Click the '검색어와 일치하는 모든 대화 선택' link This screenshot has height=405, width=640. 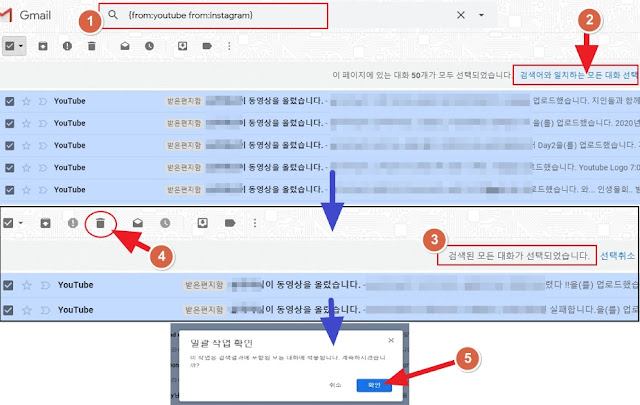point(579,75)
